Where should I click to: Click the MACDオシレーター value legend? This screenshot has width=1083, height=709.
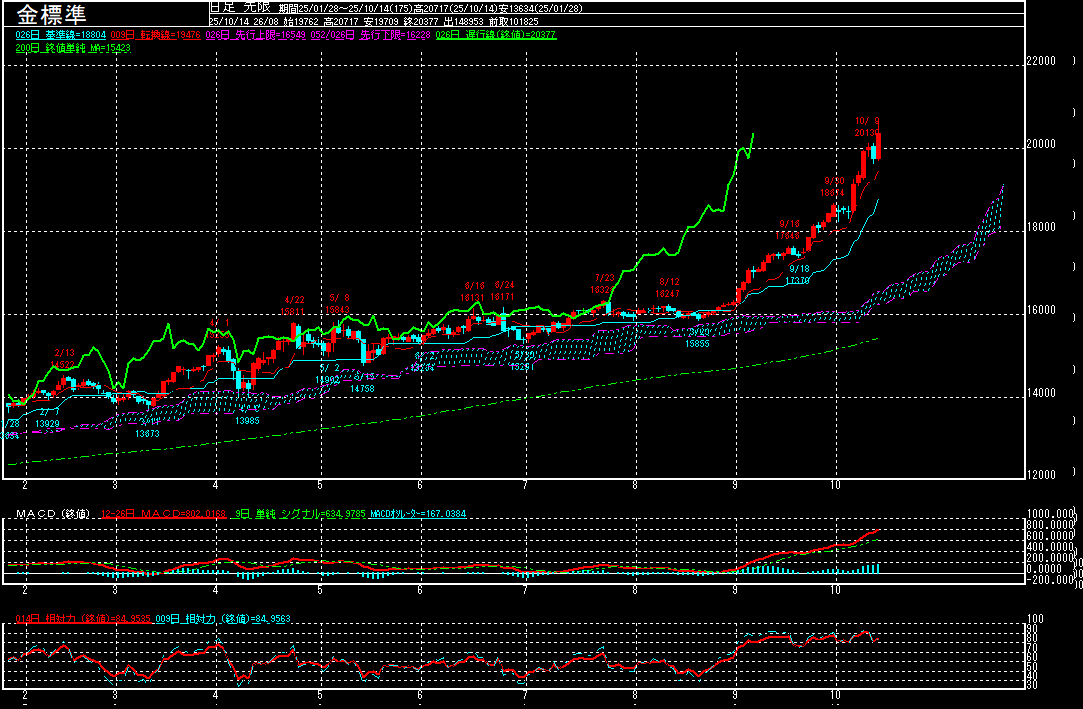(x=416, y=514)
